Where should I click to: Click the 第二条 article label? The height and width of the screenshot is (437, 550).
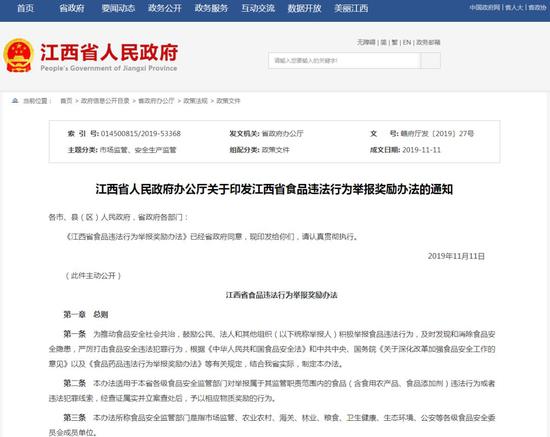point(74,383)
